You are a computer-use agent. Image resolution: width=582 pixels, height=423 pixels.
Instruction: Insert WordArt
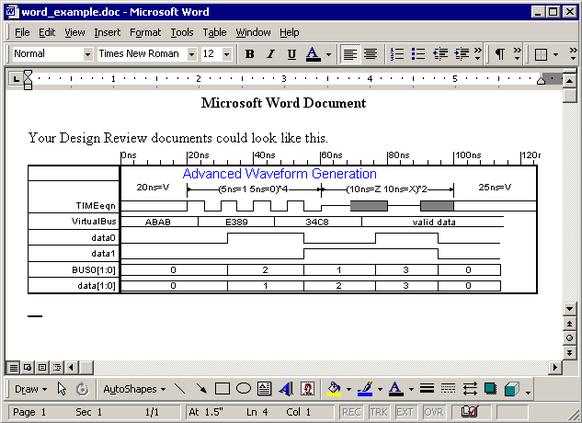286,389
